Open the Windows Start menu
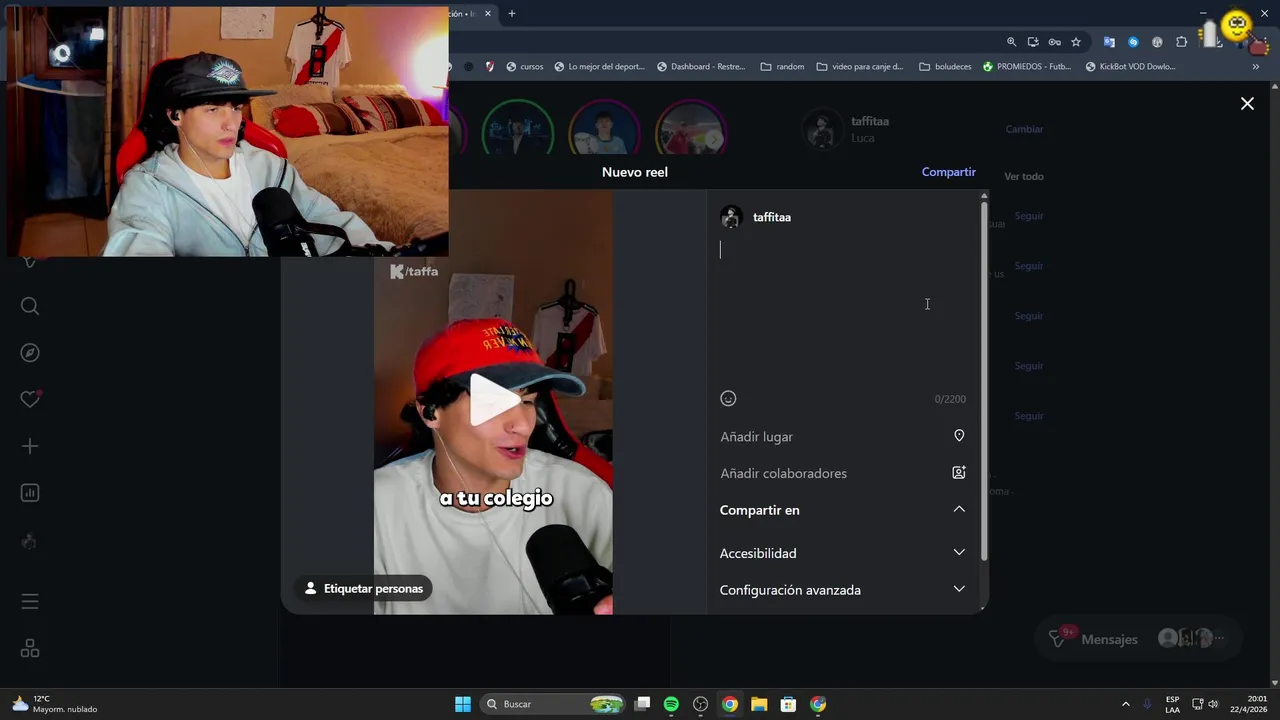The height and width of the screenshot is (720, 1280). coord(463,704)
